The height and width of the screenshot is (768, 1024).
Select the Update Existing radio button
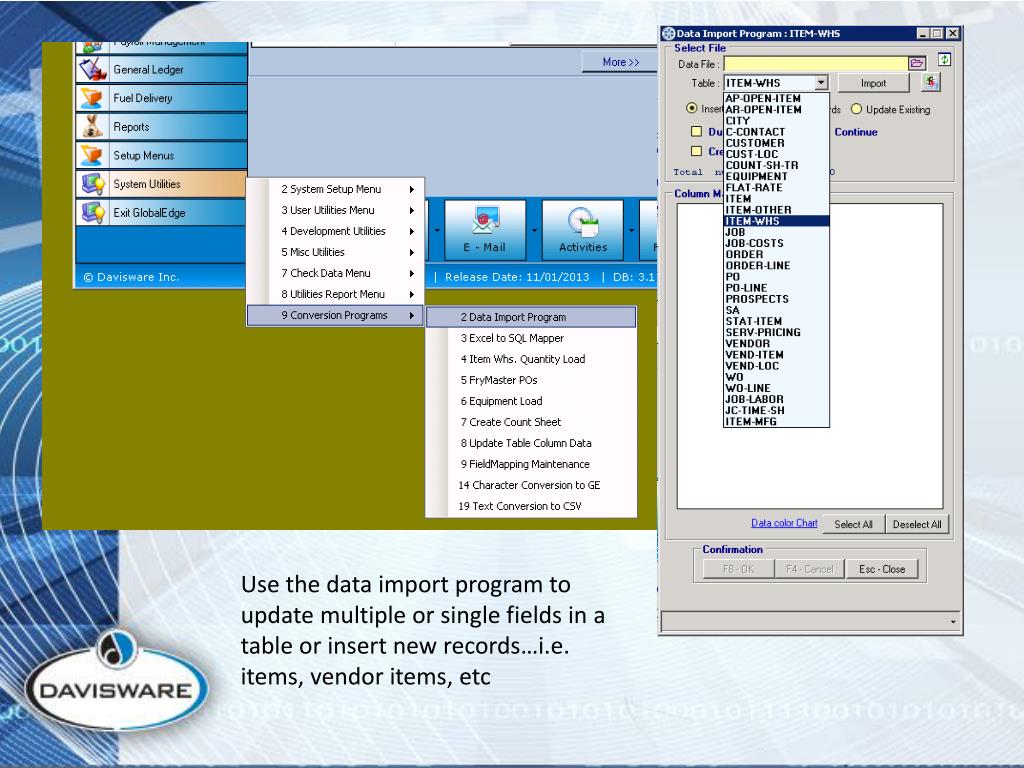click(x=856, y=109)
